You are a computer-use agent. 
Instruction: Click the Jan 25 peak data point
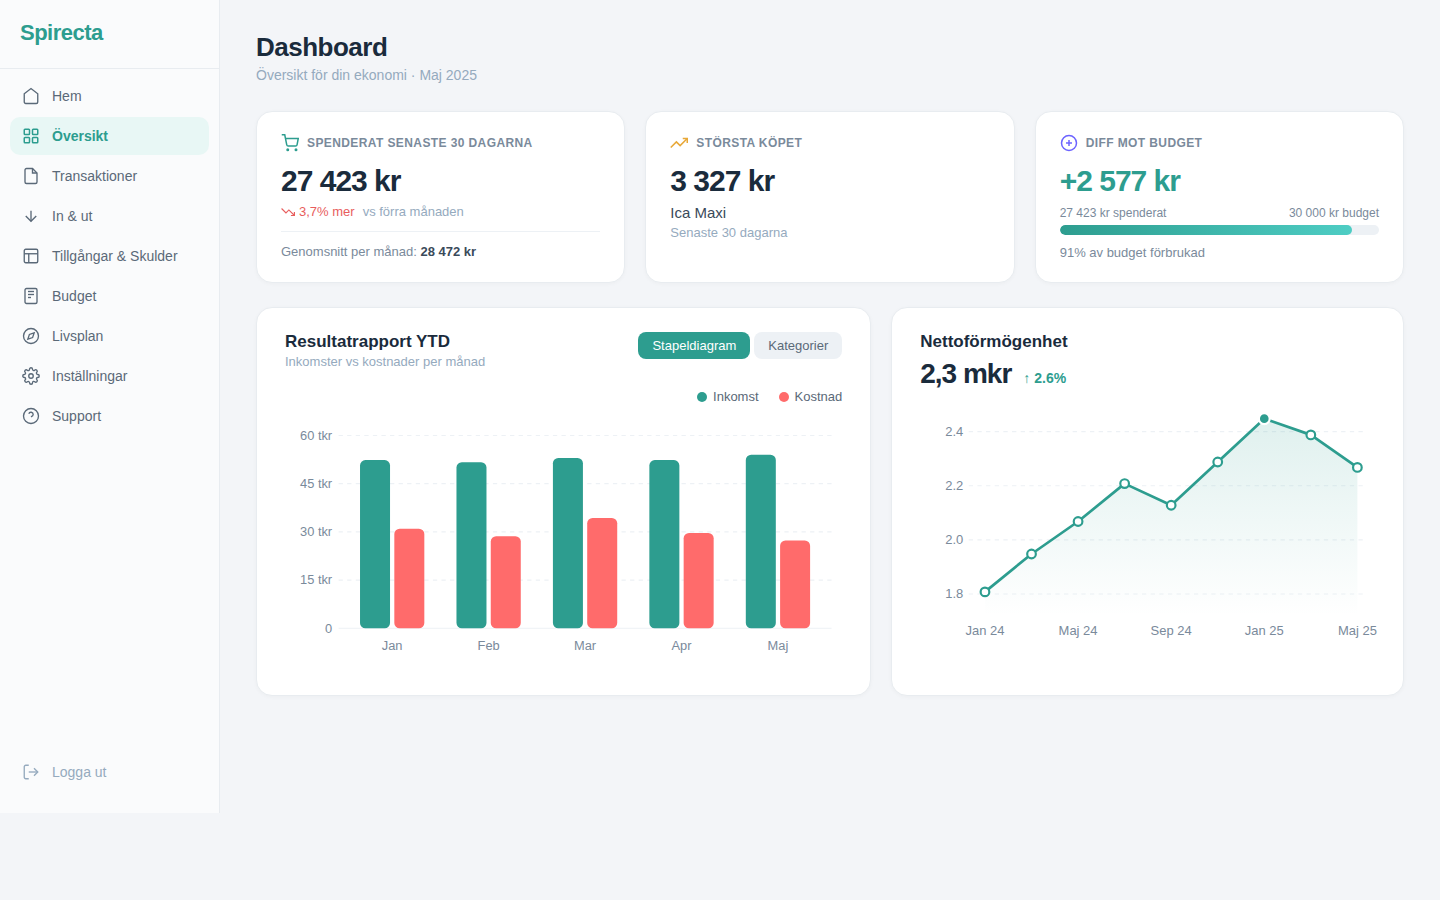click(x=1264, y=419)
